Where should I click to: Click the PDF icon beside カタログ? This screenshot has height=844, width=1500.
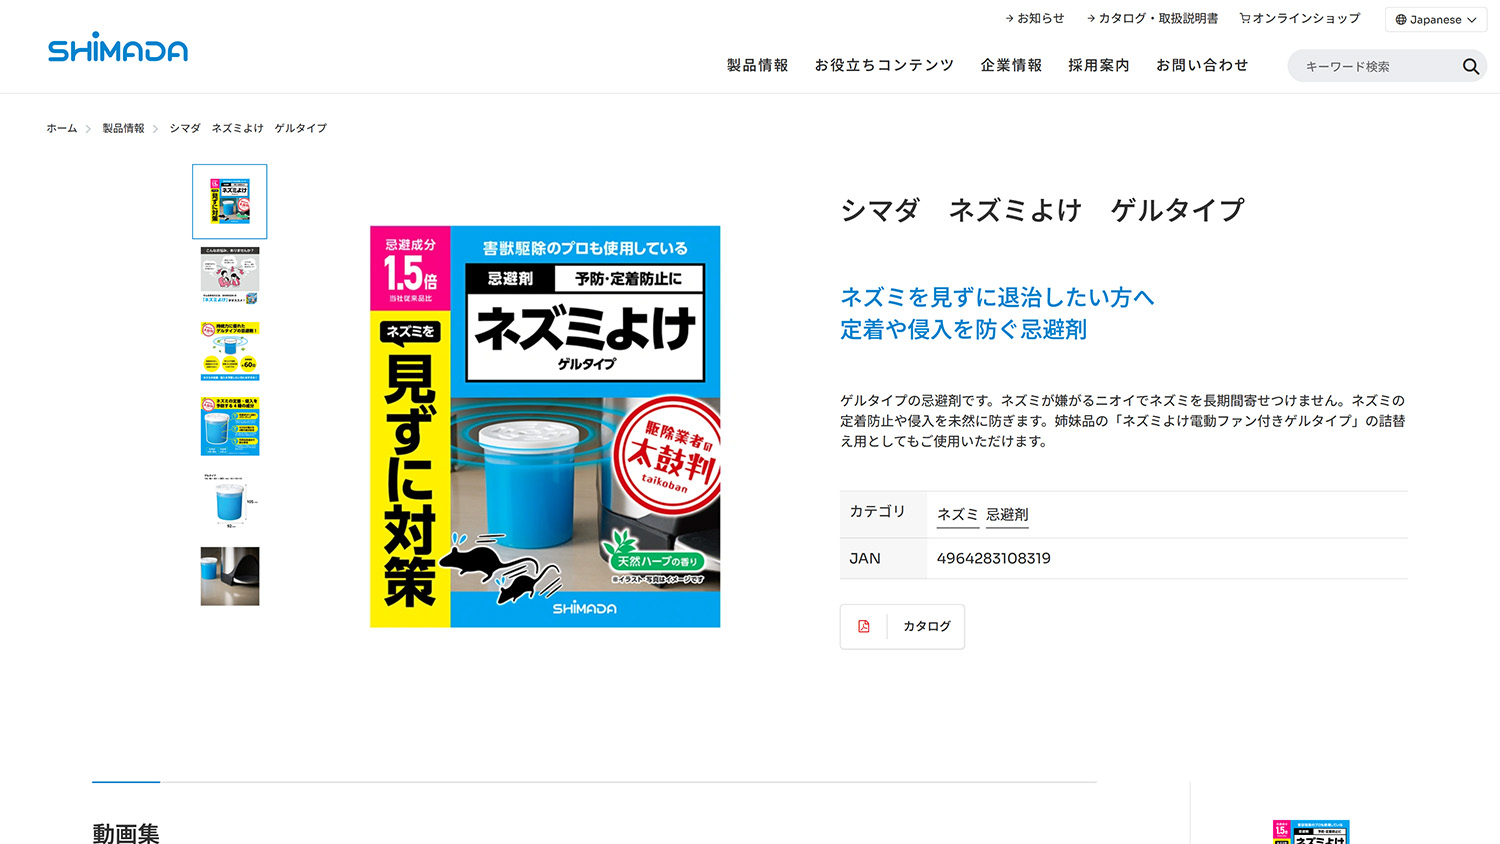pos(864,626)
